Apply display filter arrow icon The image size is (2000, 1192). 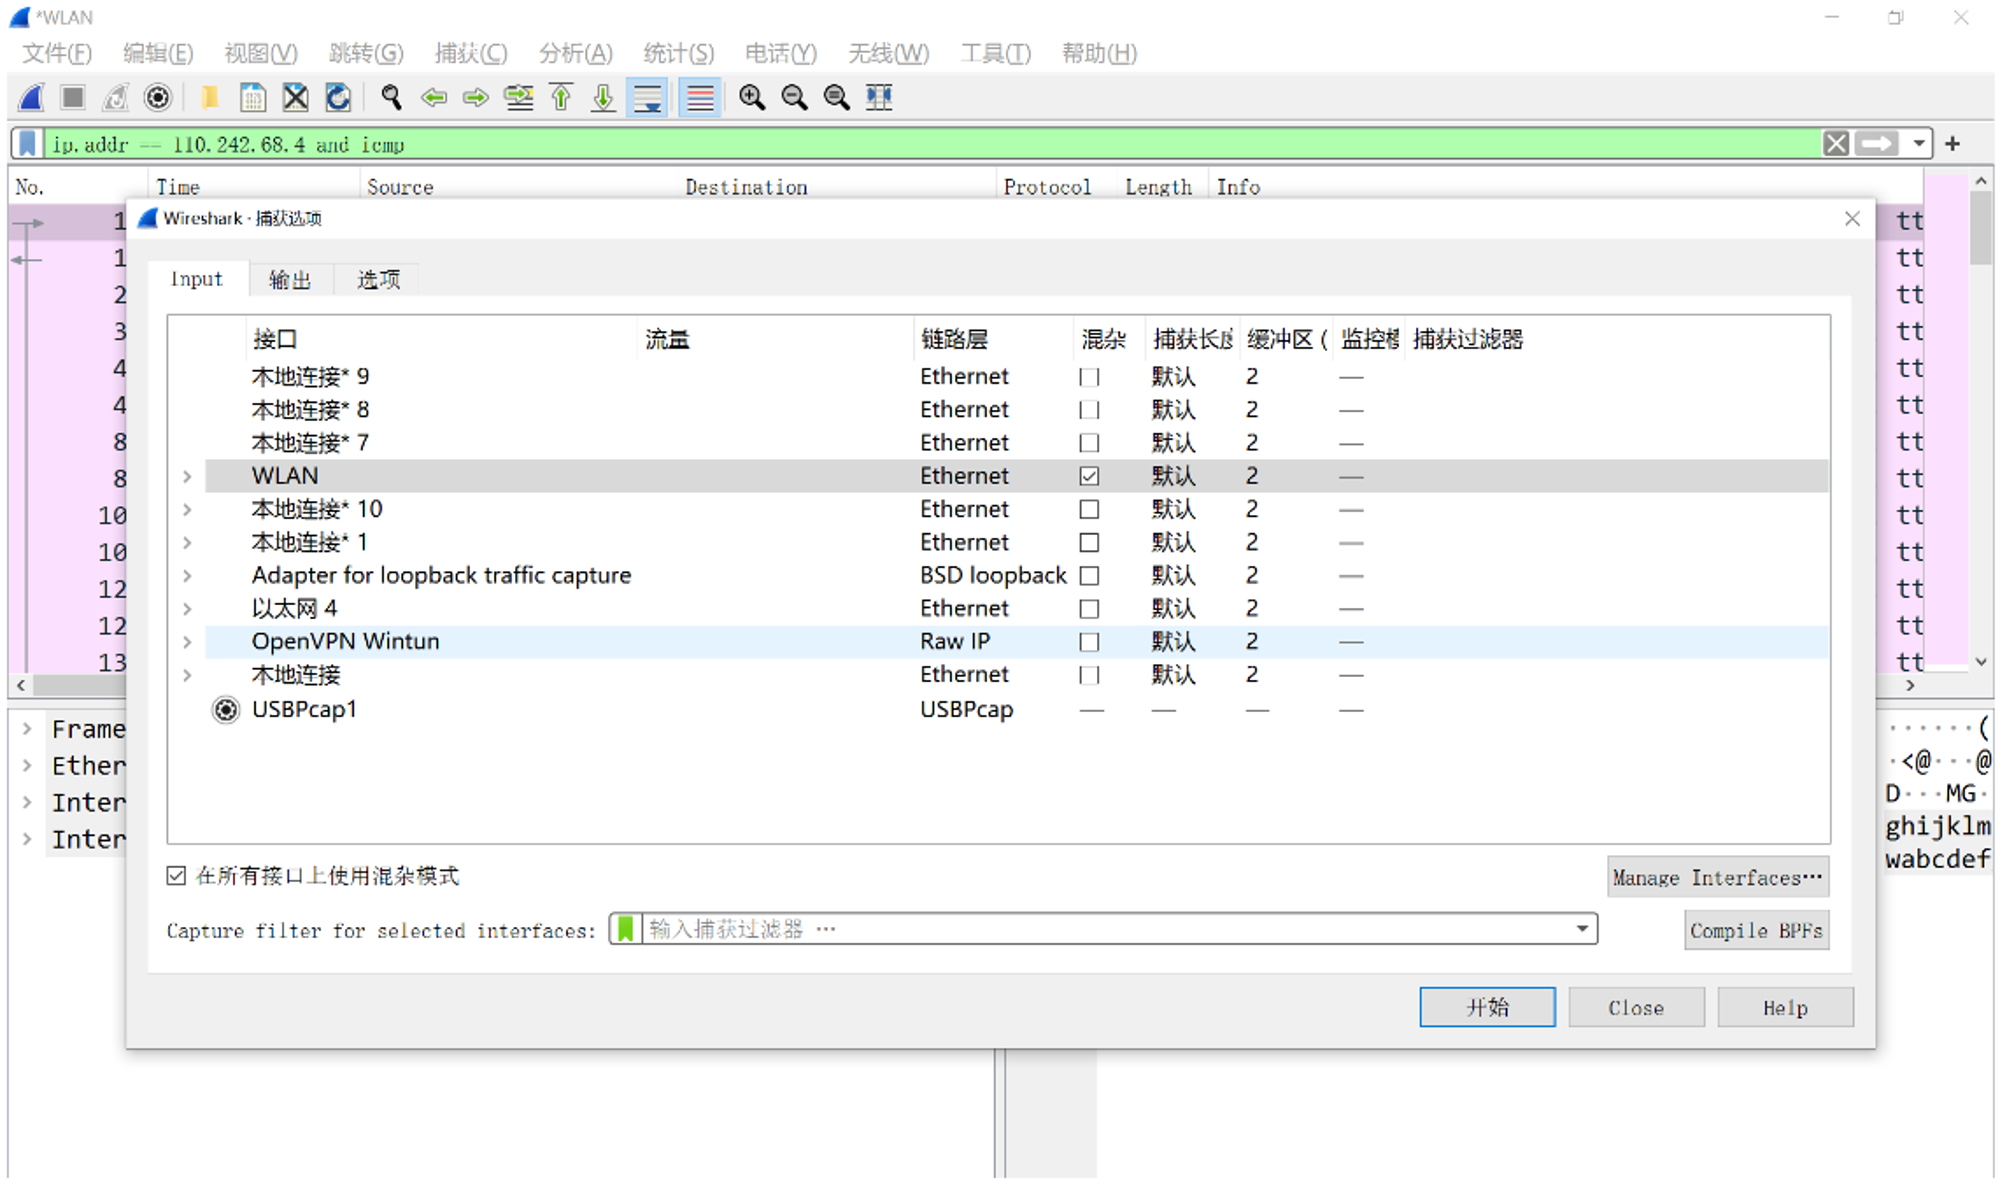pyautogui.click(x=1877, y=144)
